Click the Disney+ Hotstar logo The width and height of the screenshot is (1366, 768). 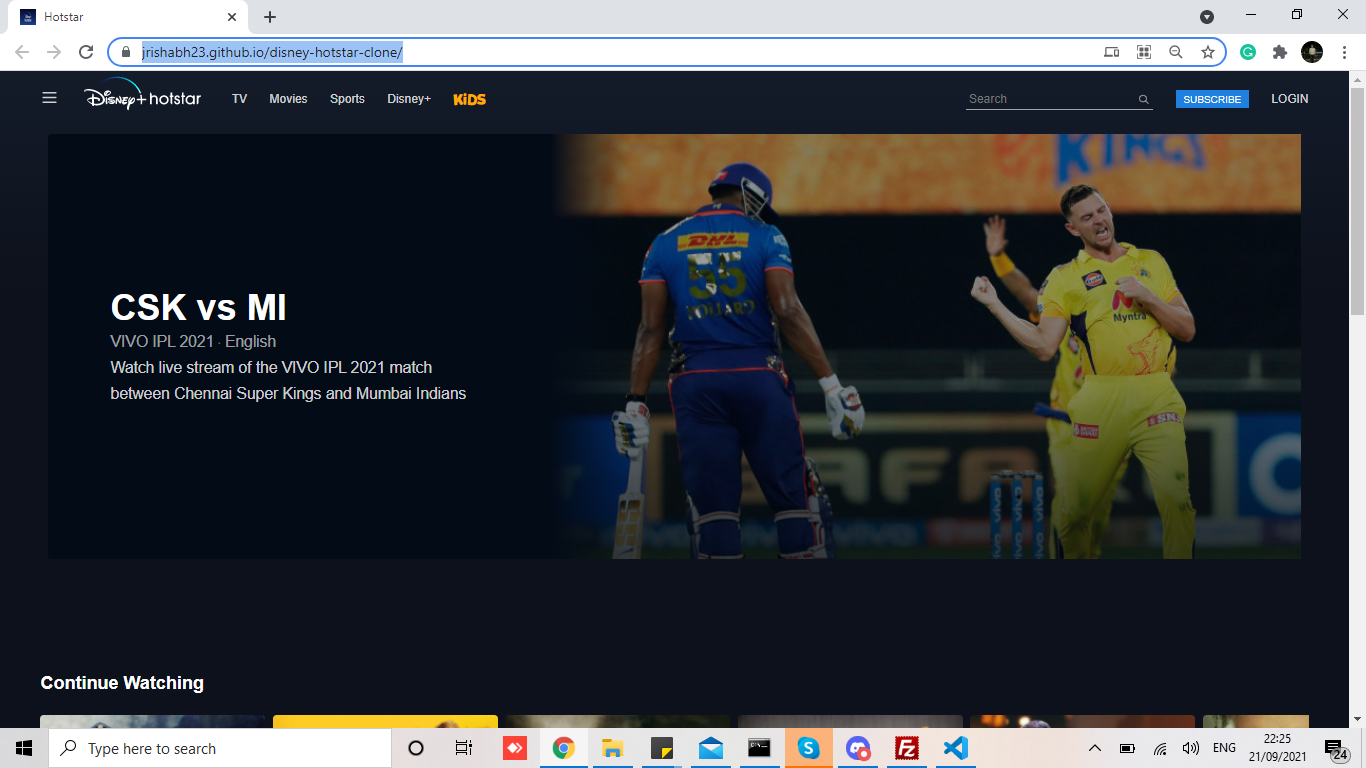tap(140, 97)
